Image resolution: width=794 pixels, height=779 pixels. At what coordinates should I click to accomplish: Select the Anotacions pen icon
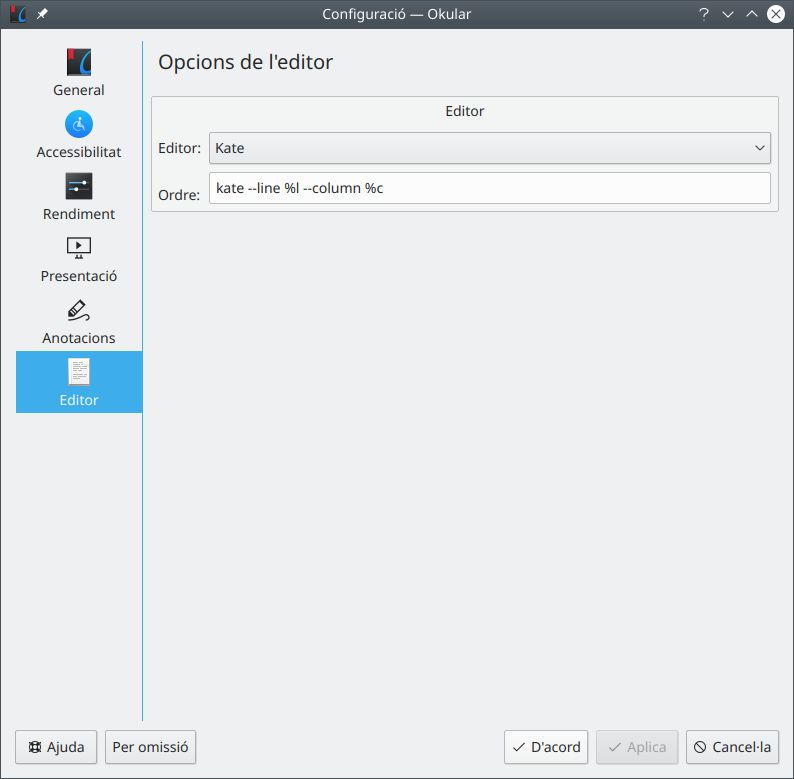pos(79,310)
